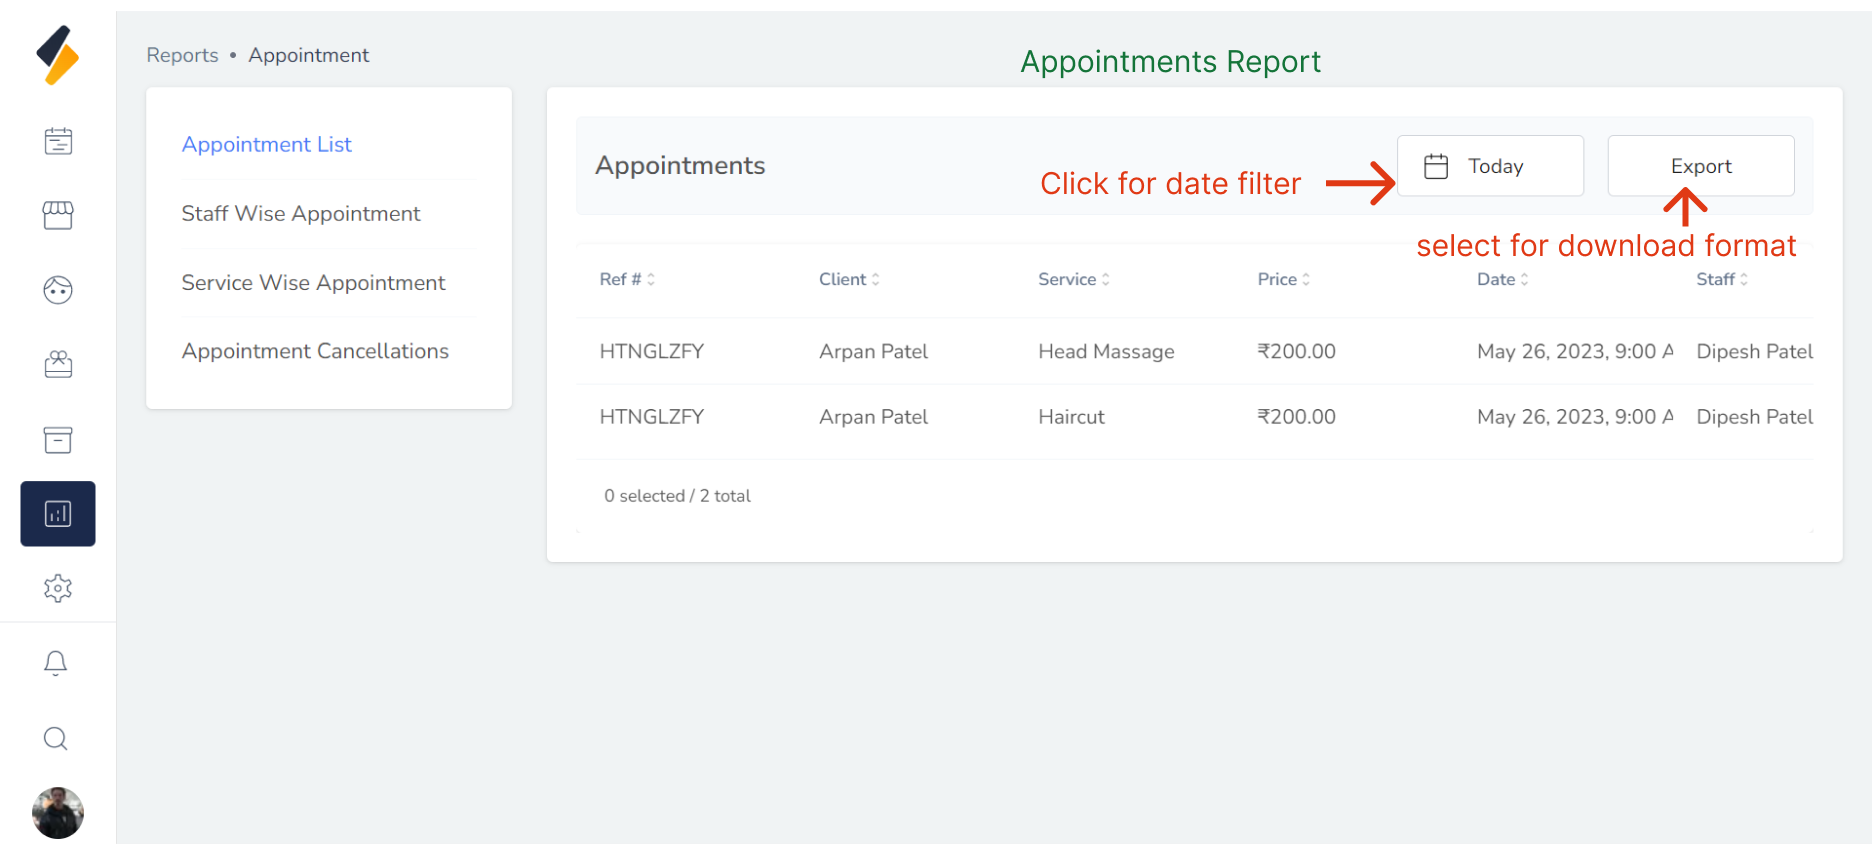Open the user profile avatar
The height and width of the screenshot is (855, 1872).
58,813
